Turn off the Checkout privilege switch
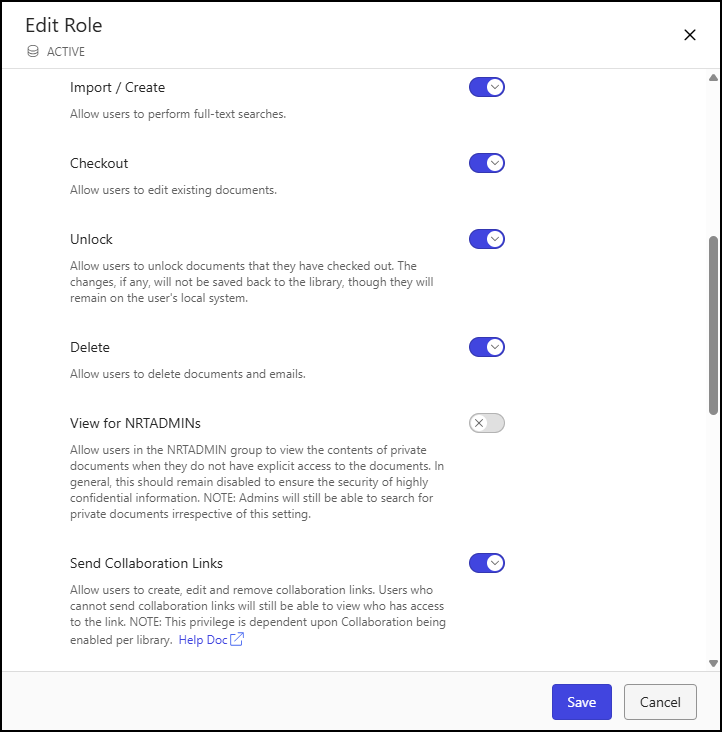Screen dimensions: 722x732 coord(487,163)
